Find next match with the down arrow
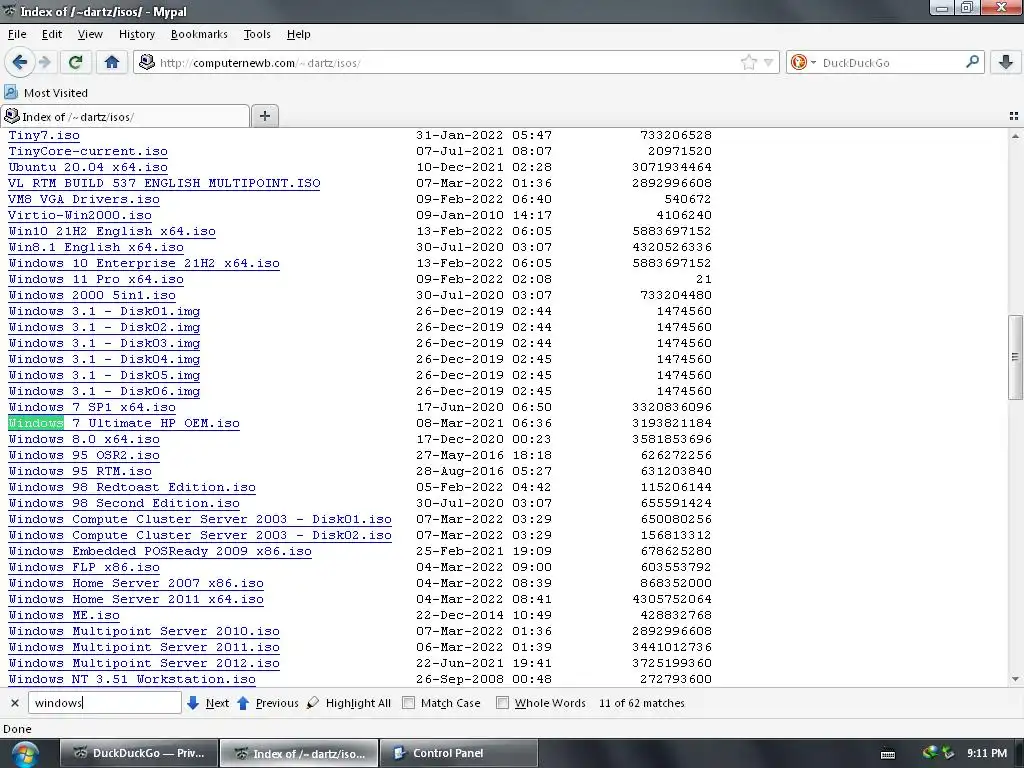Viewport: 1024px width, 768px height. [x=193, y=703]
